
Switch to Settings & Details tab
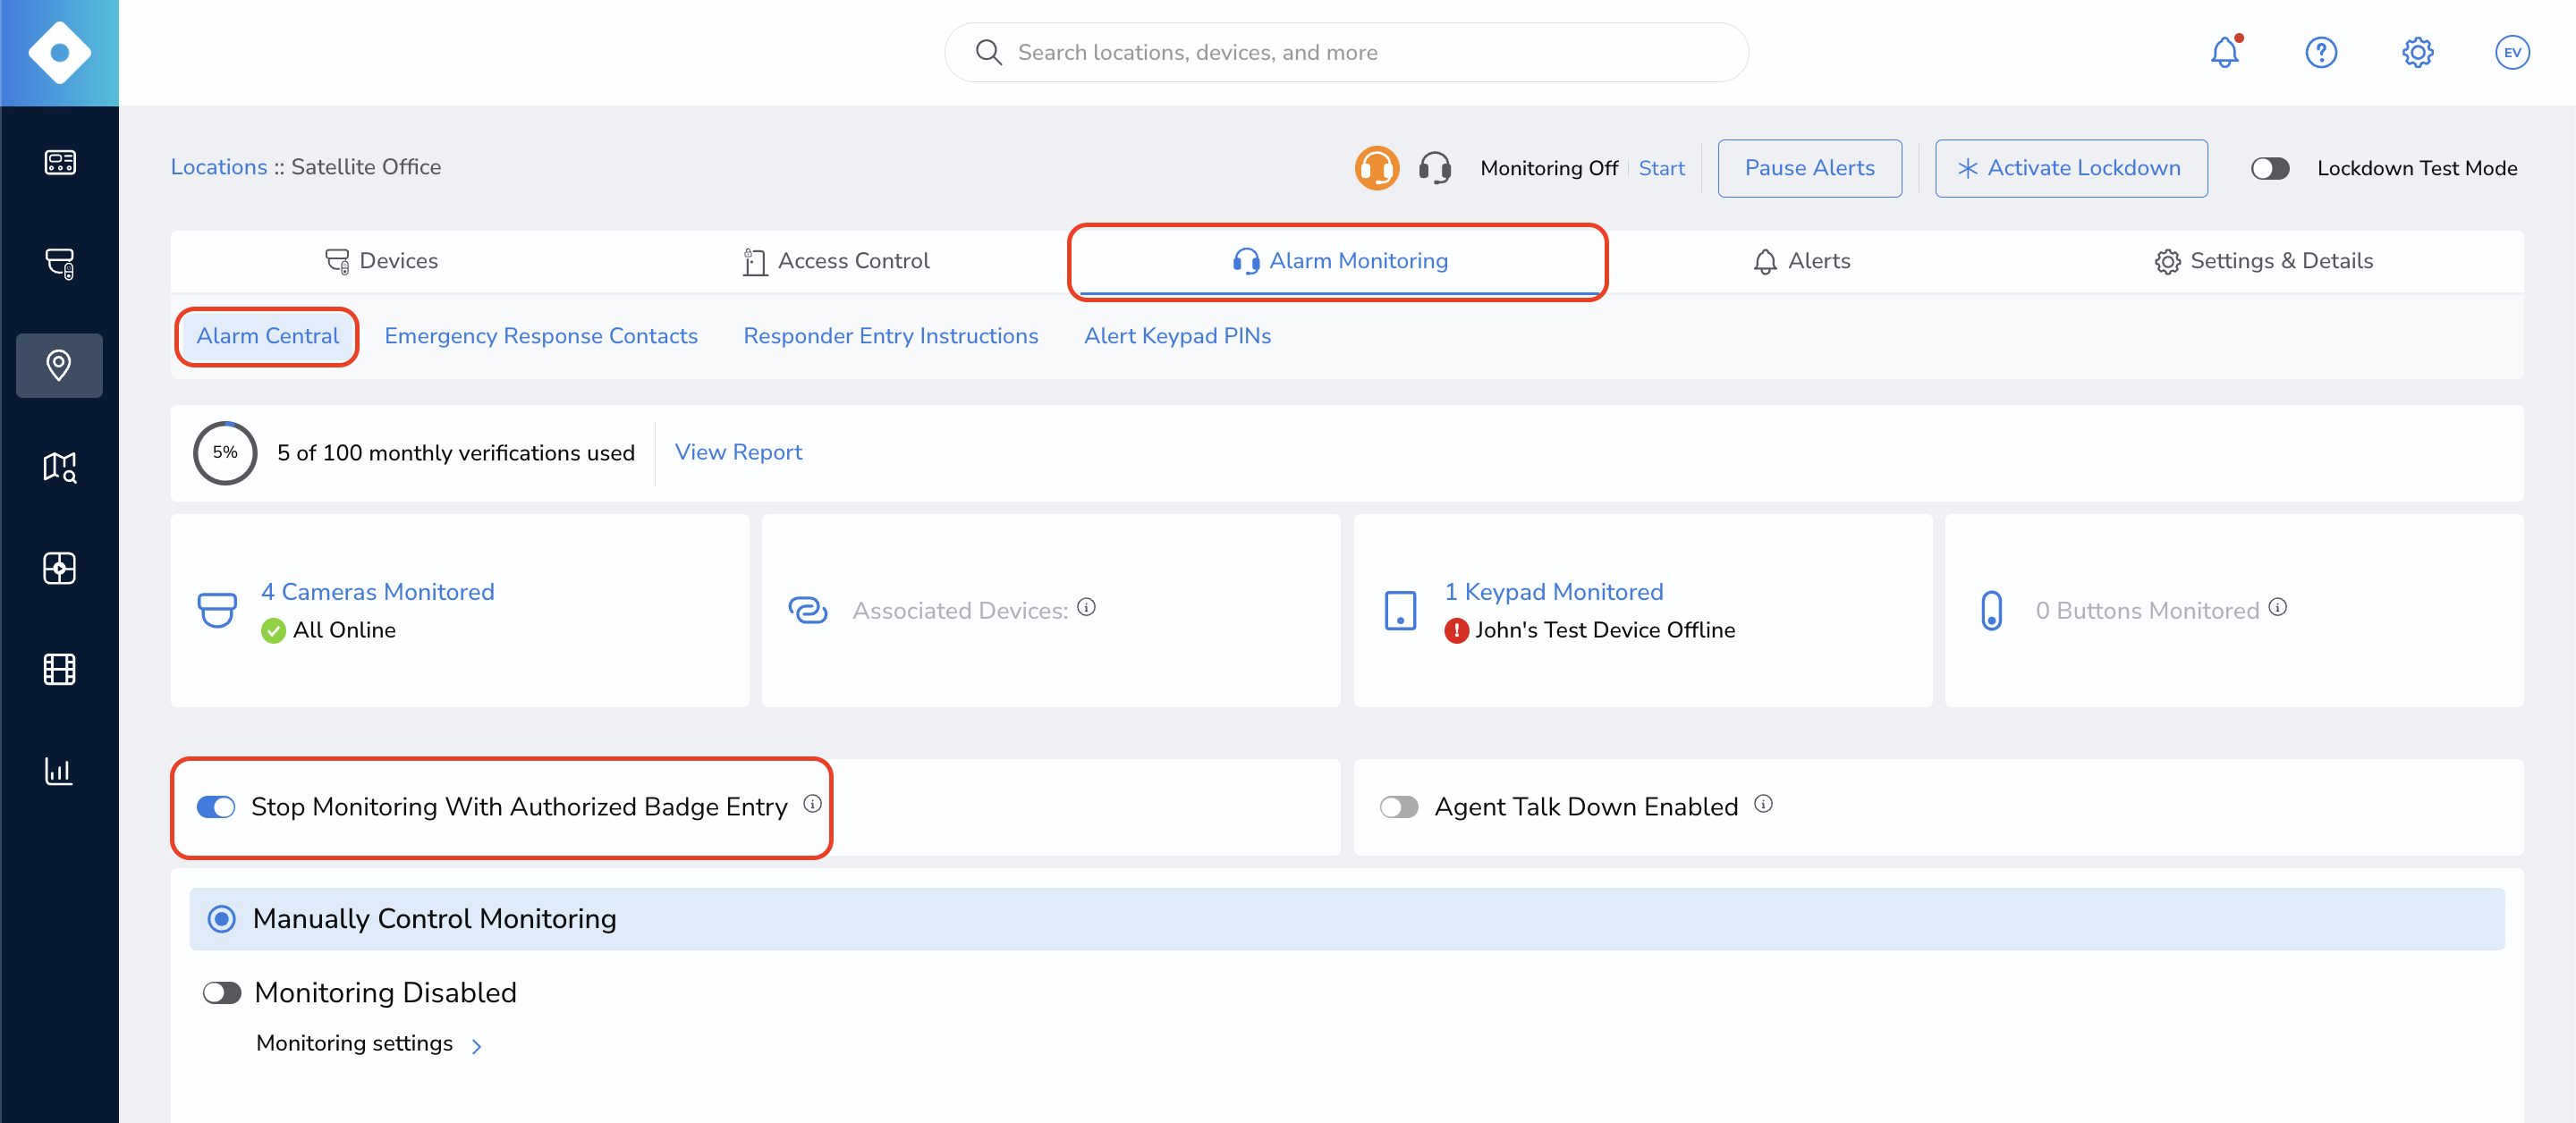pyautogui.click(x=2263, y=261)
